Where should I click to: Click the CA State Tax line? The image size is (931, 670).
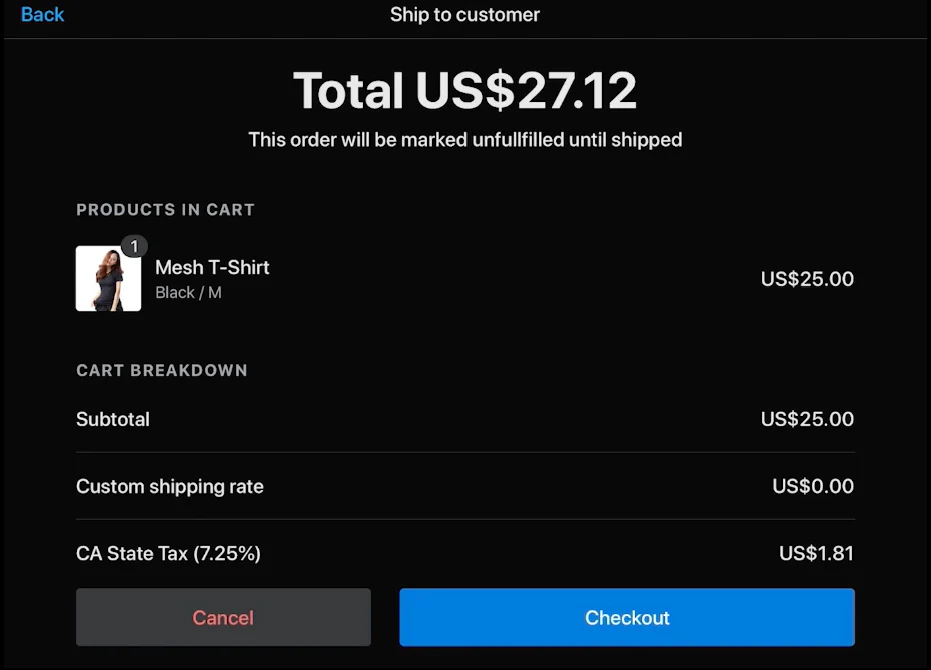coord(168,553)
